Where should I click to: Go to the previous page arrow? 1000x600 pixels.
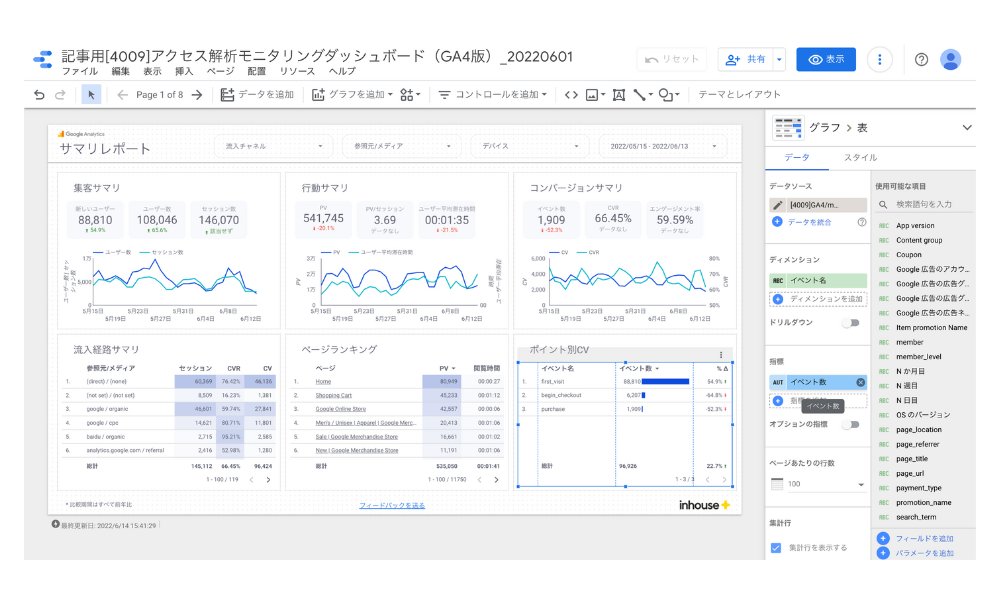coord(122,94)
